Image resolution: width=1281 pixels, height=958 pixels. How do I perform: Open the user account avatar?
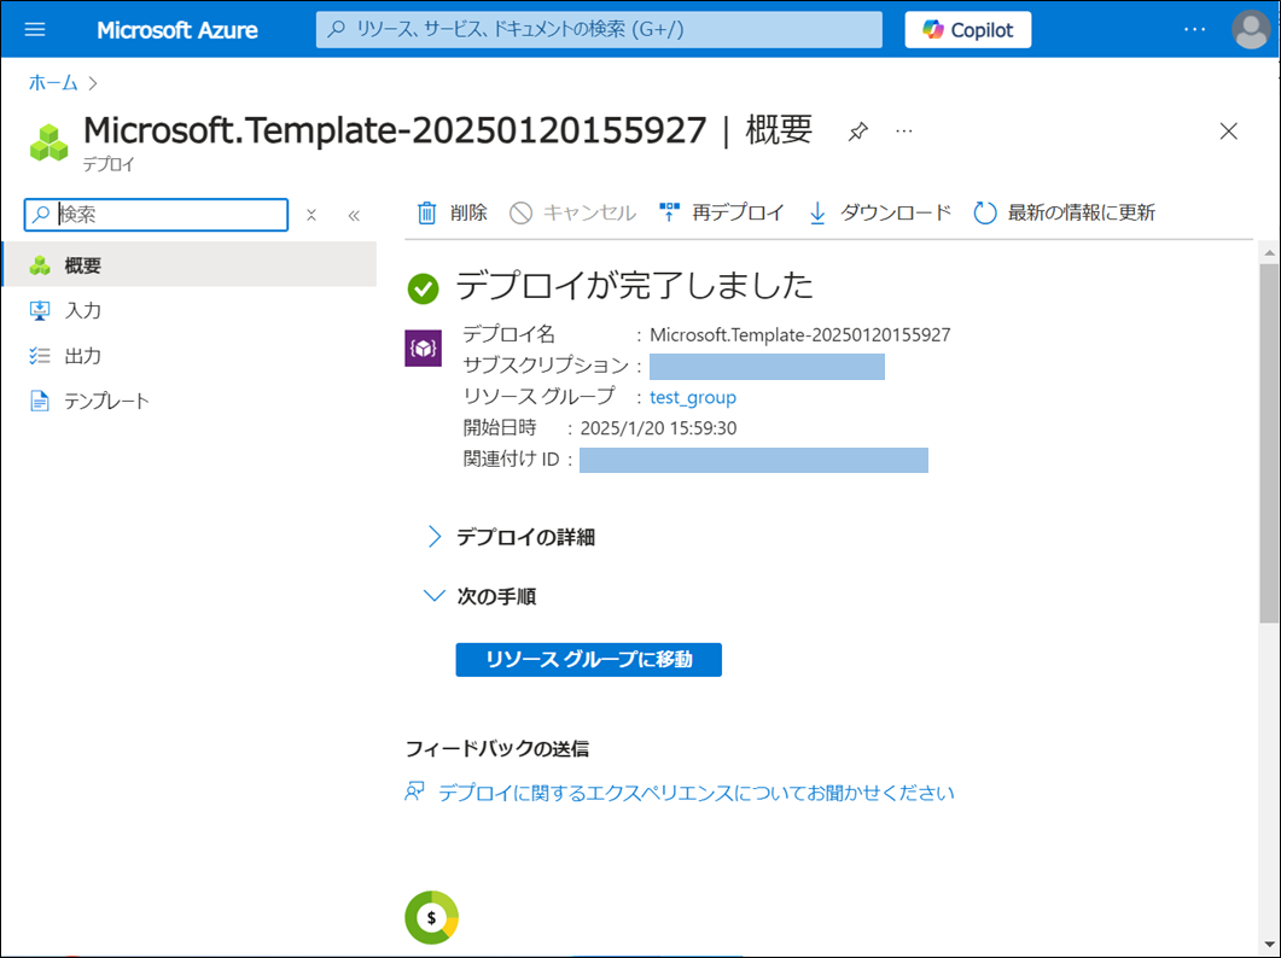tap(1250, 30)
